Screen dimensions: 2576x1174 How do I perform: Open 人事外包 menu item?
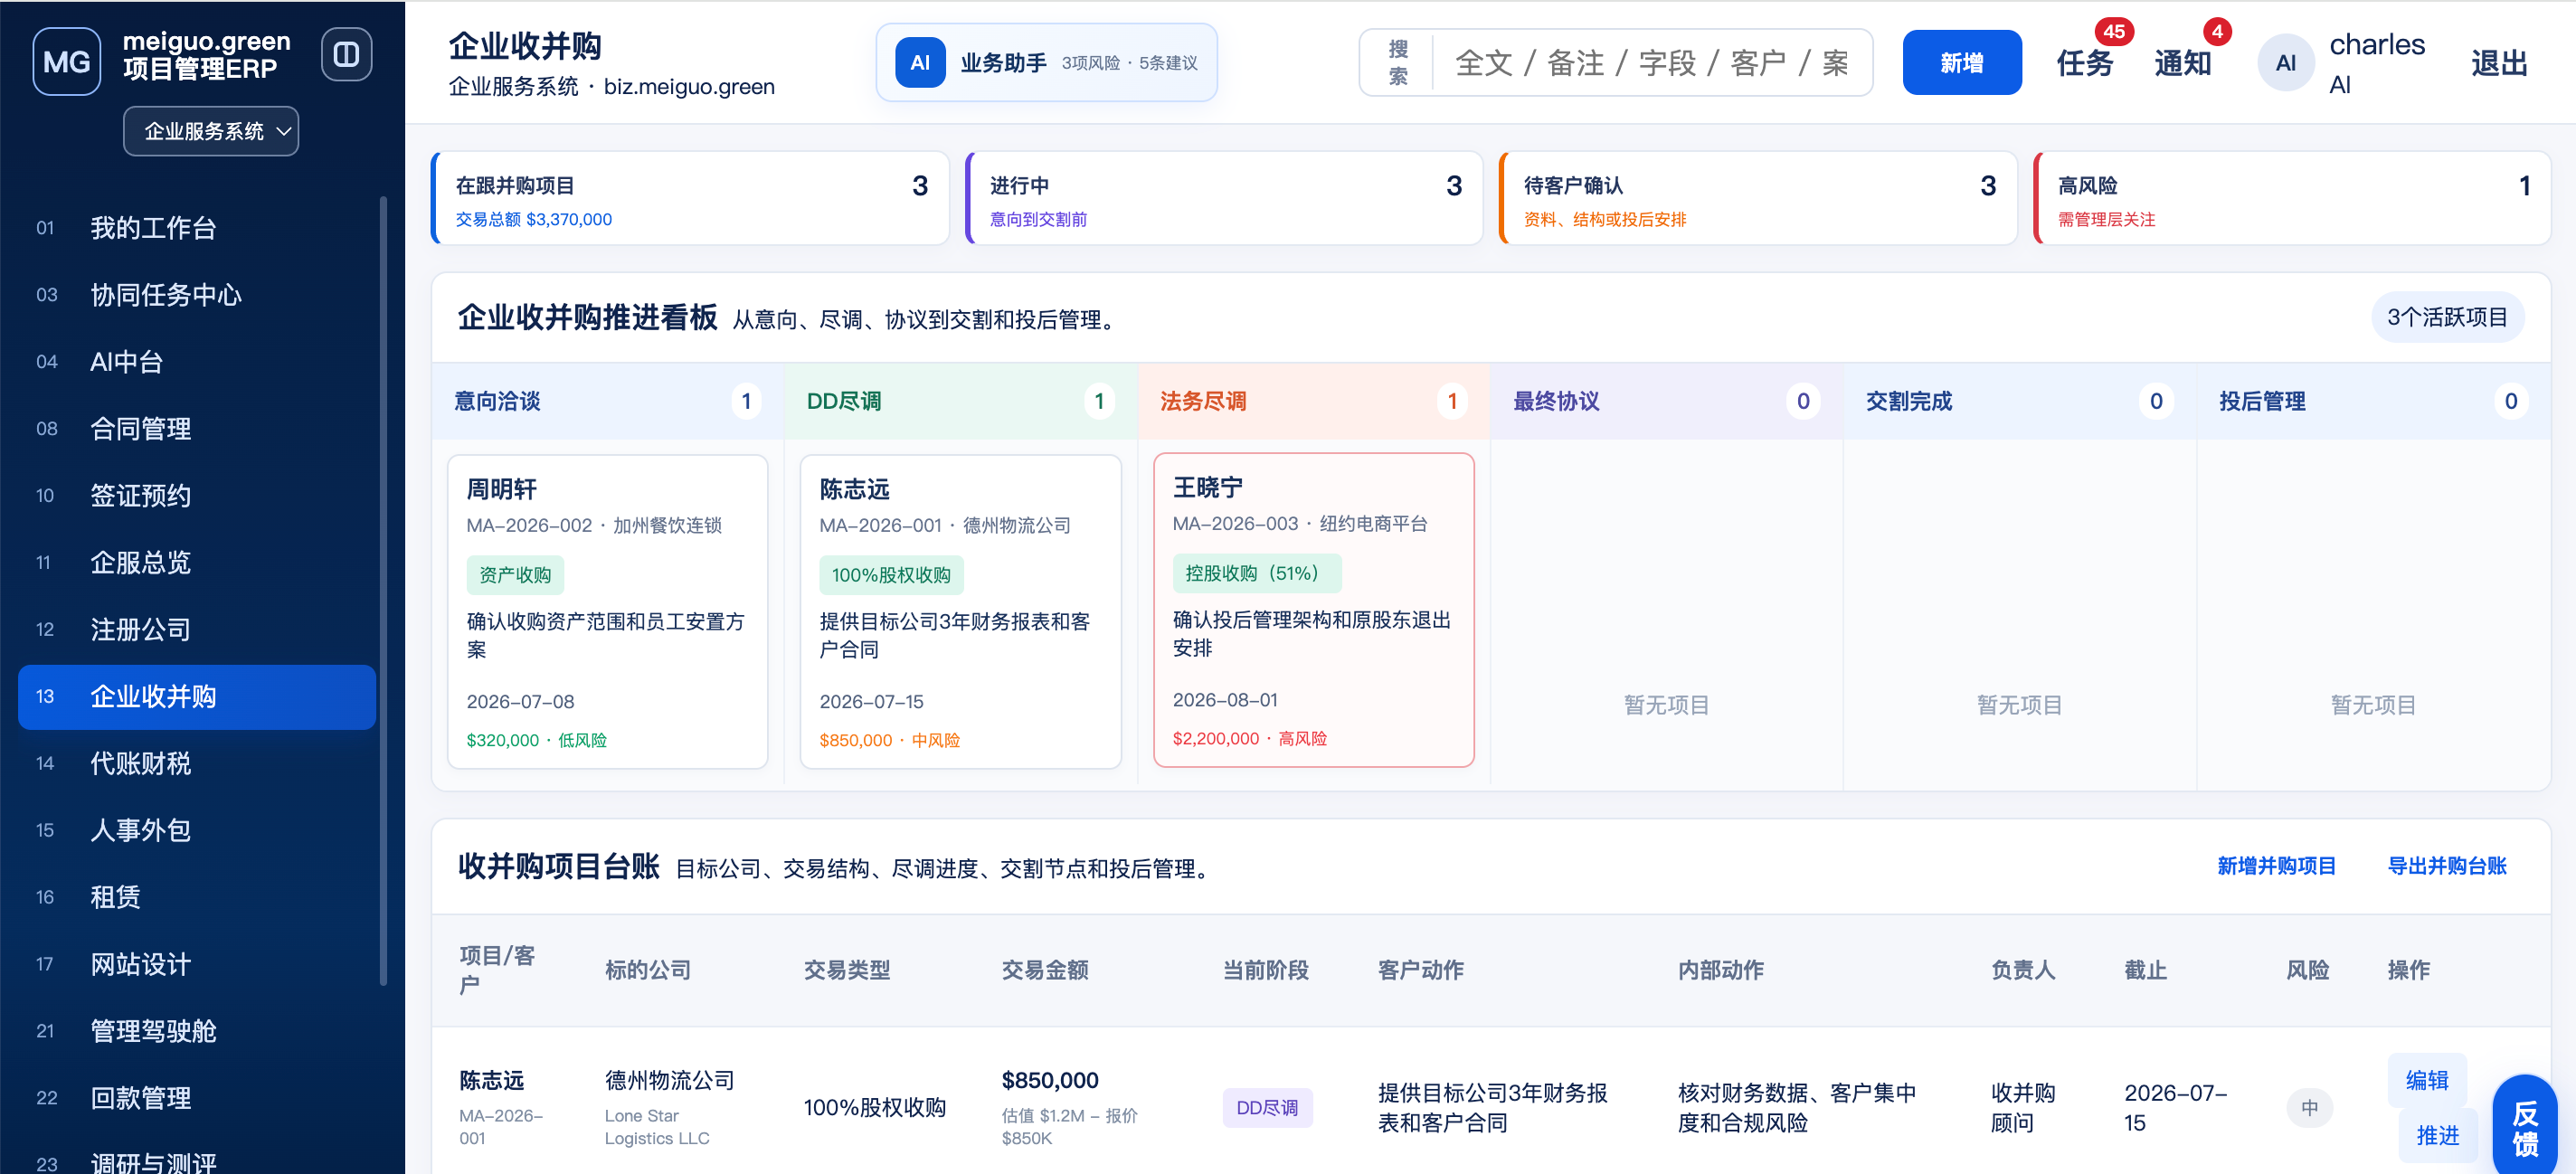pos(197,831)
